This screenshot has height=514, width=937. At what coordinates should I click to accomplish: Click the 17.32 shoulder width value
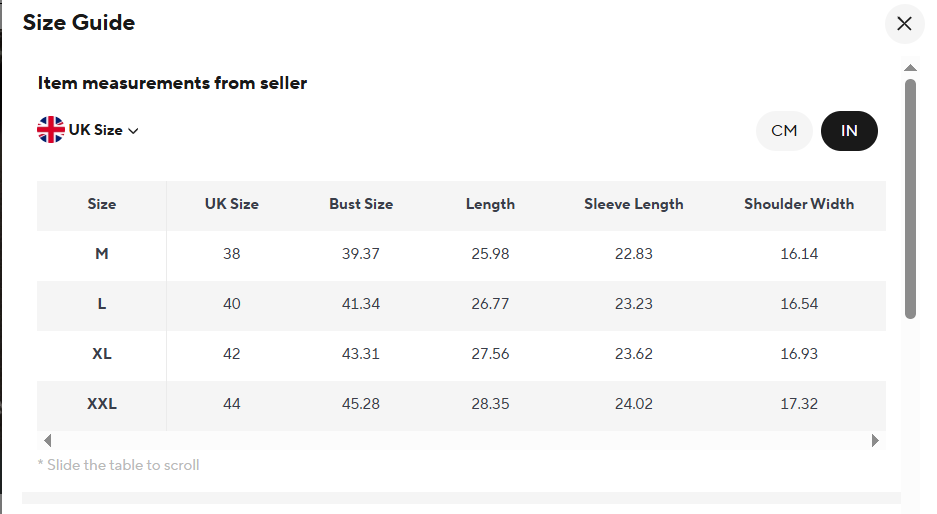[x=799, y=404]
